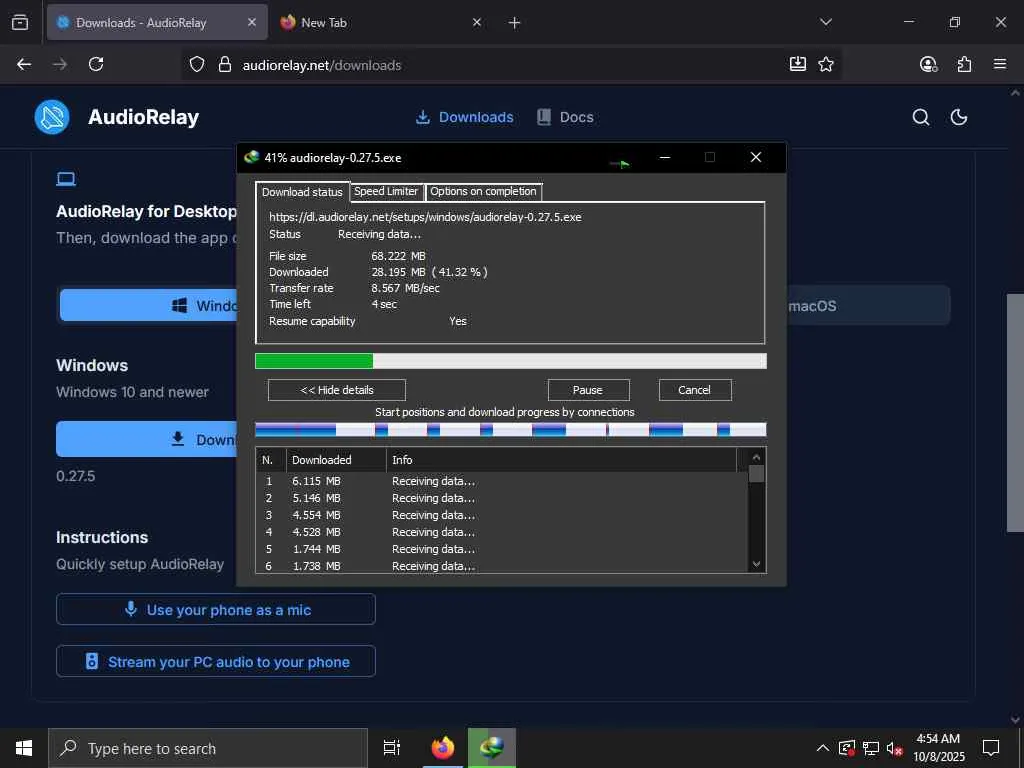Show hidden system tray icons
Image resolution: width=1024 pixels, height=768 pixels.
[x=823, y=748]
